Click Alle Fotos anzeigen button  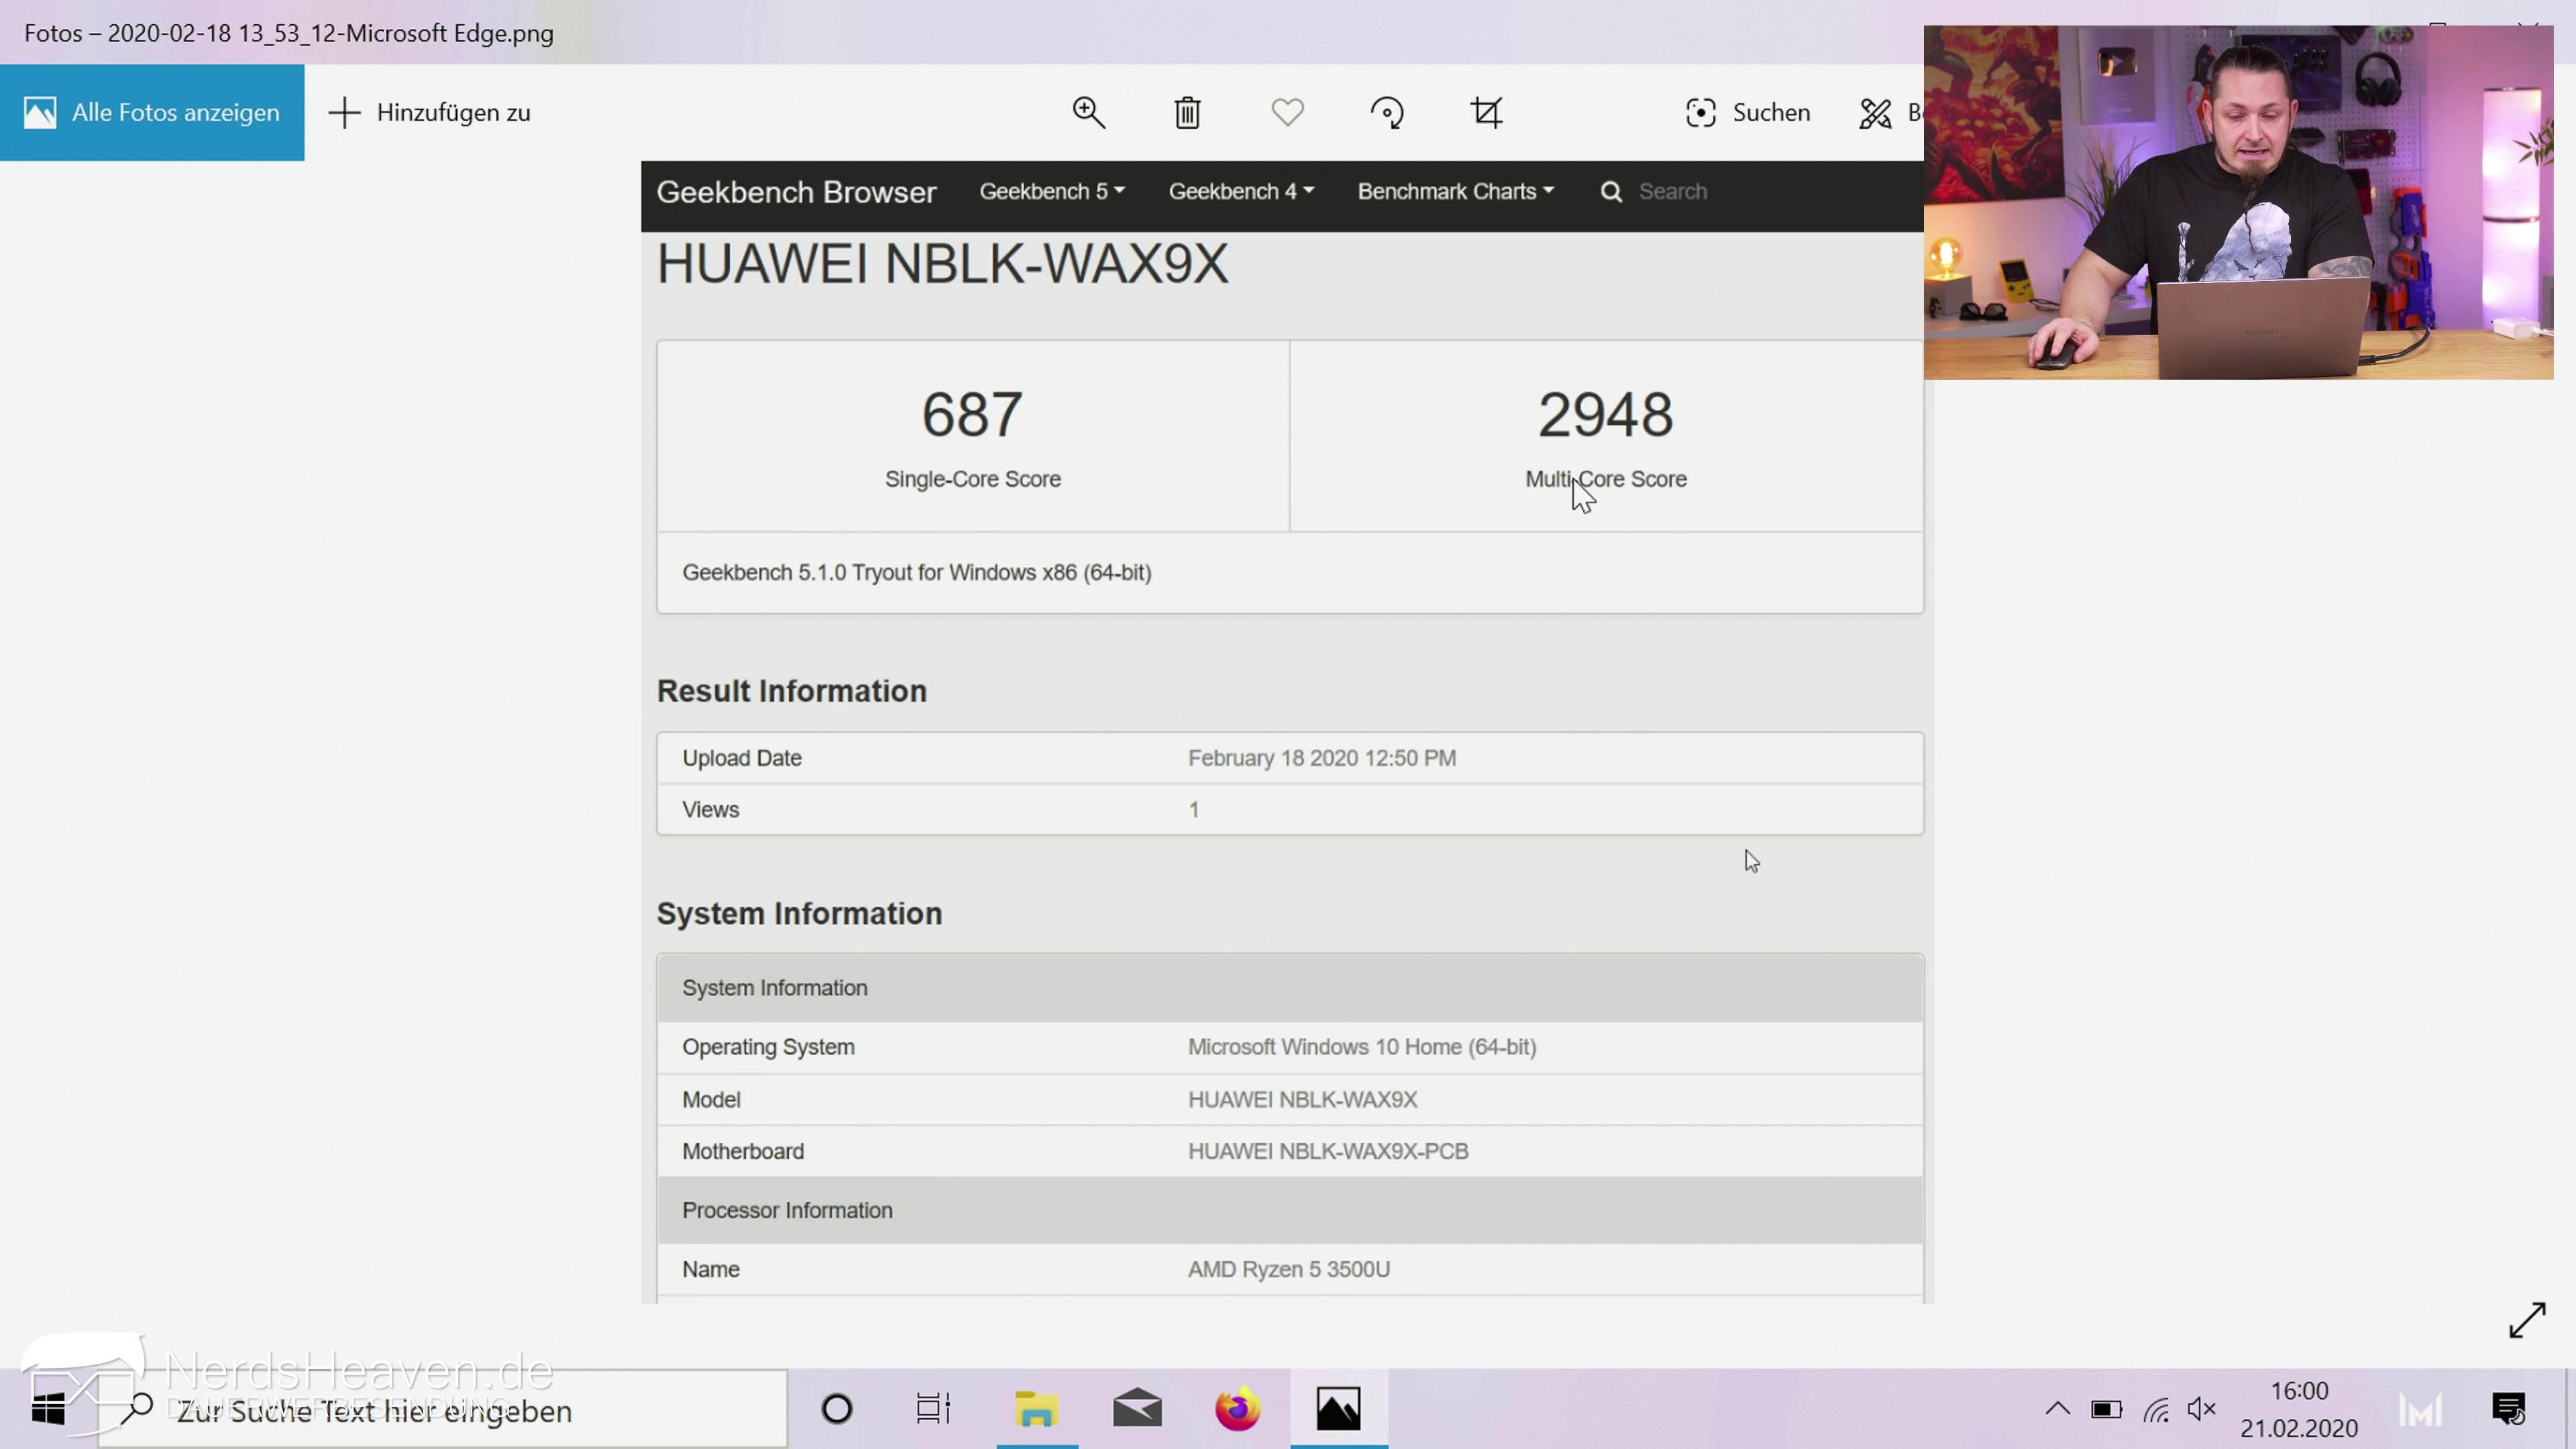click(x=152, y=112)
